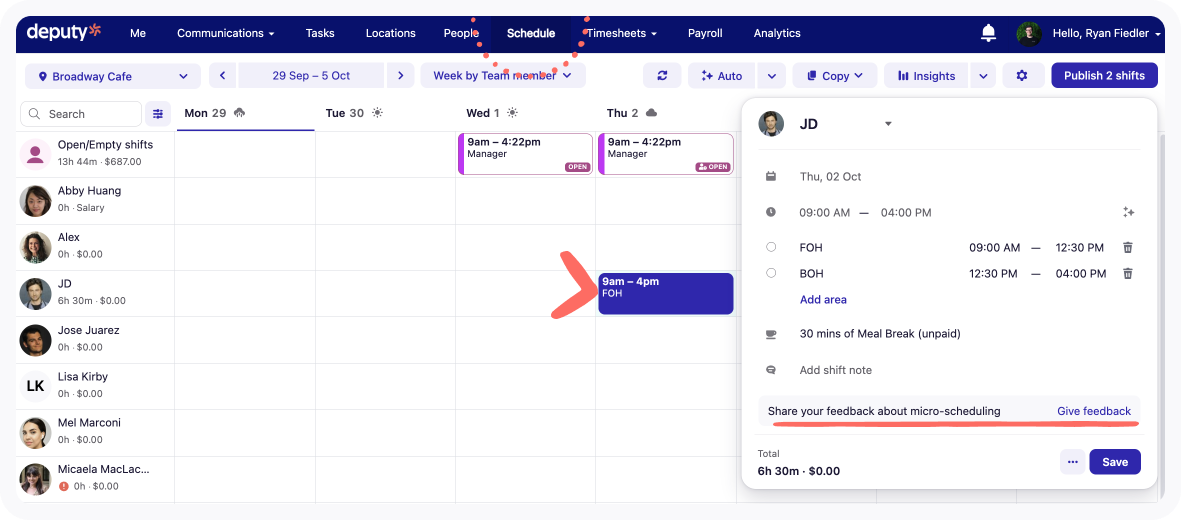Image resolution: width=1181 pixels, height=520 pixels.
Task: Go to the Payroll tab
Action: [705, 33]
